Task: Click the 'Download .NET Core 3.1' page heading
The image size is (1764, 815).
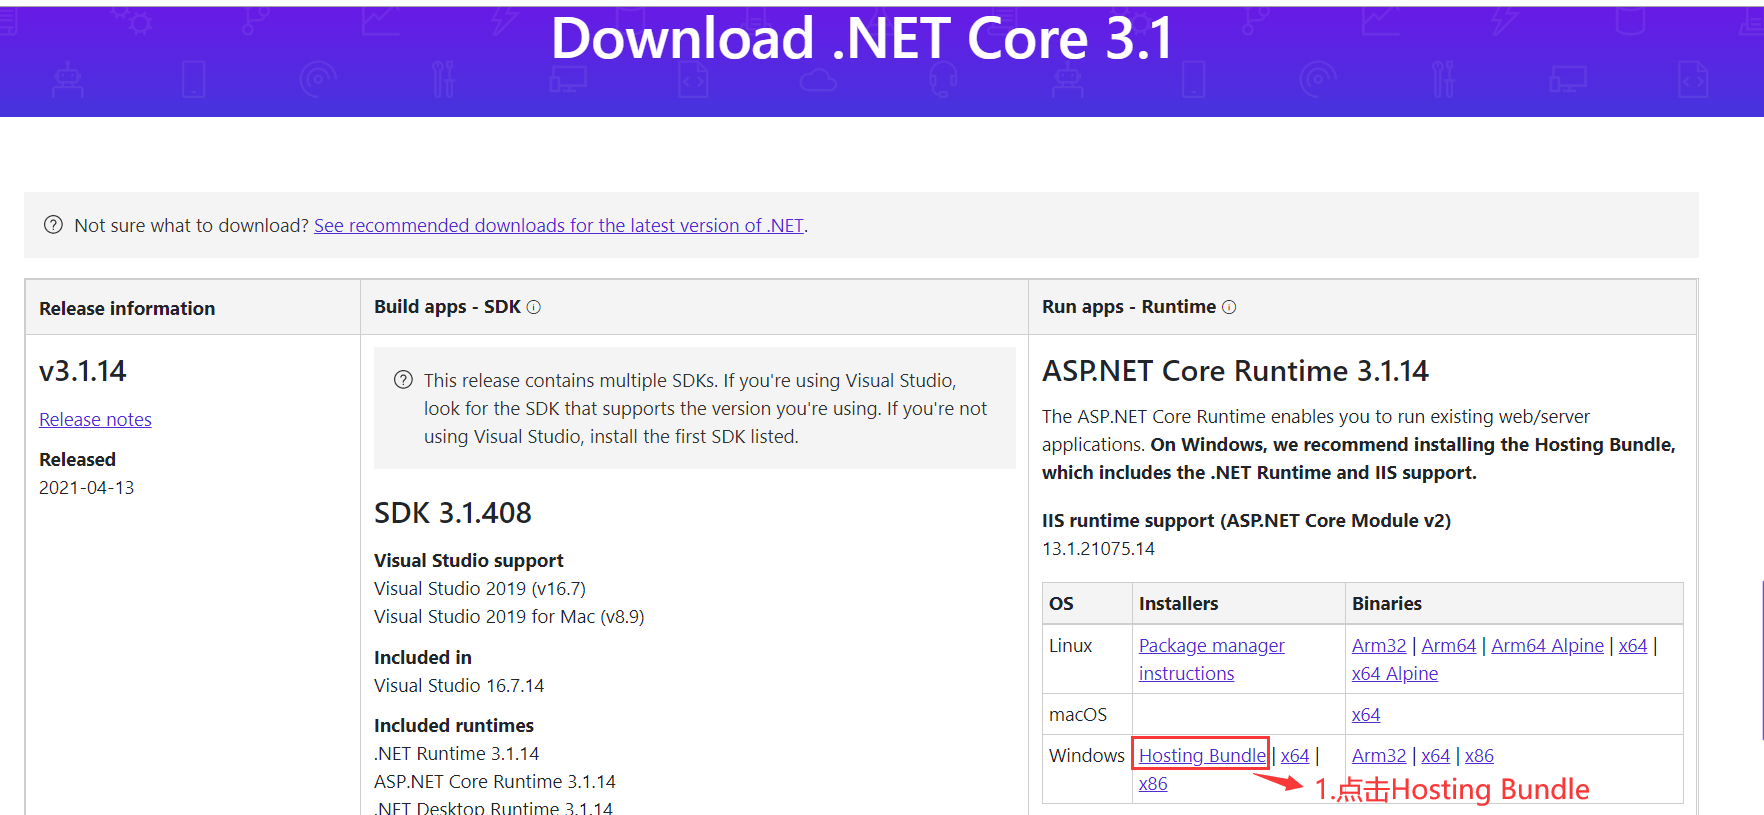Action: tap(862, 39)
